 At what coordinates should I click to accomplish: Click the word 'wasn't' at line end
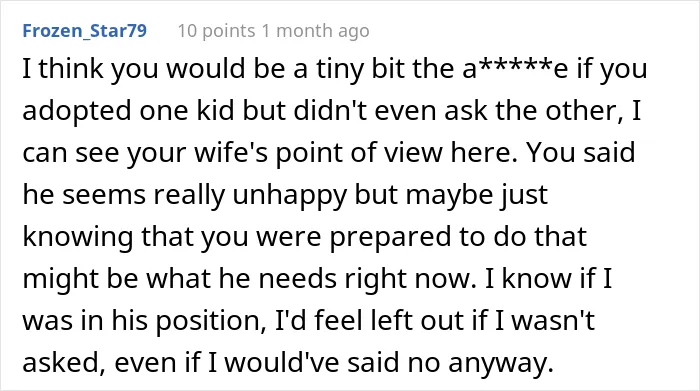pyautogui.click(x=553, y=320)
